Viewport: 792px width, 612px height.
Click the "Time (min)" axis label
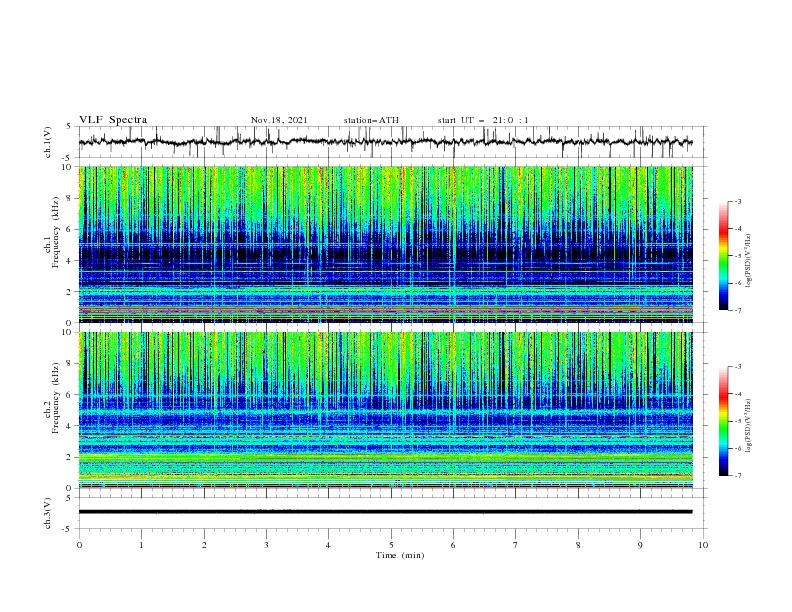tap(400, 555)
